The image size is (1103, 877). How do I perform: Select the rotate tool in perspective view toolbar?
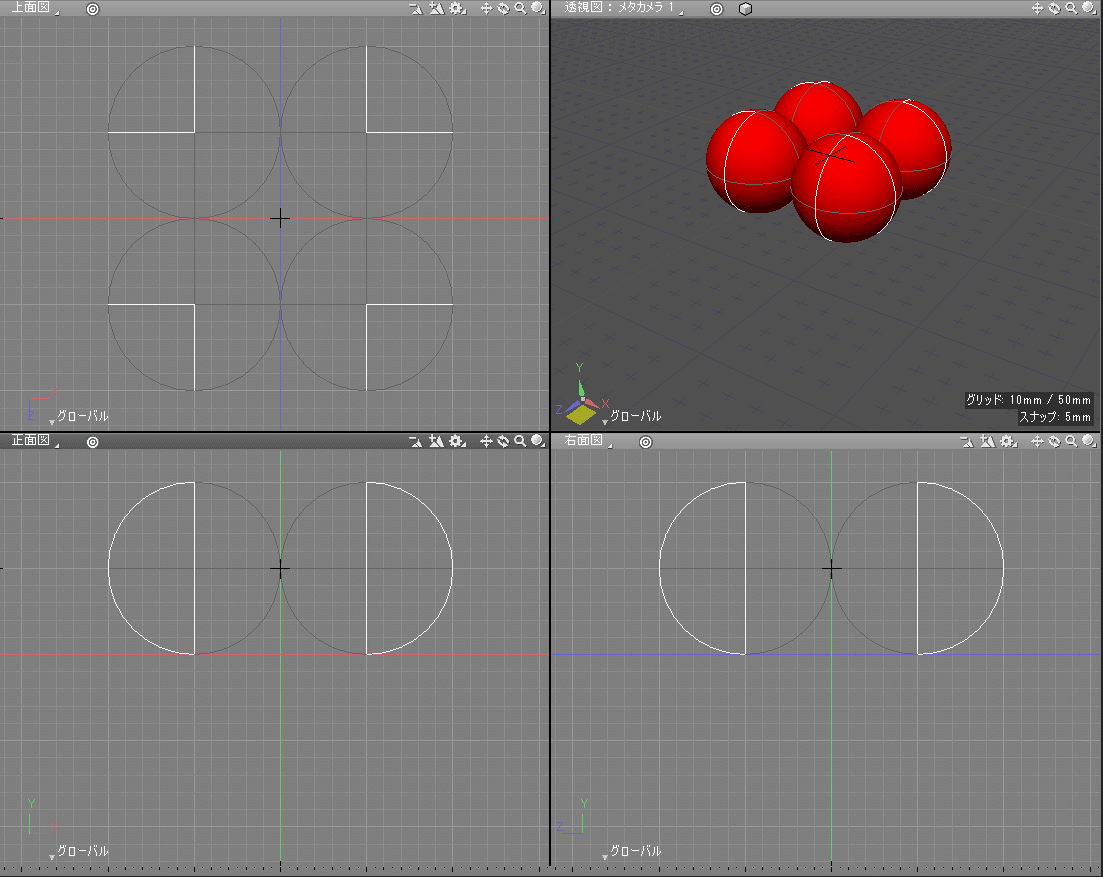pyautogui.click(x=1054, y=8)
